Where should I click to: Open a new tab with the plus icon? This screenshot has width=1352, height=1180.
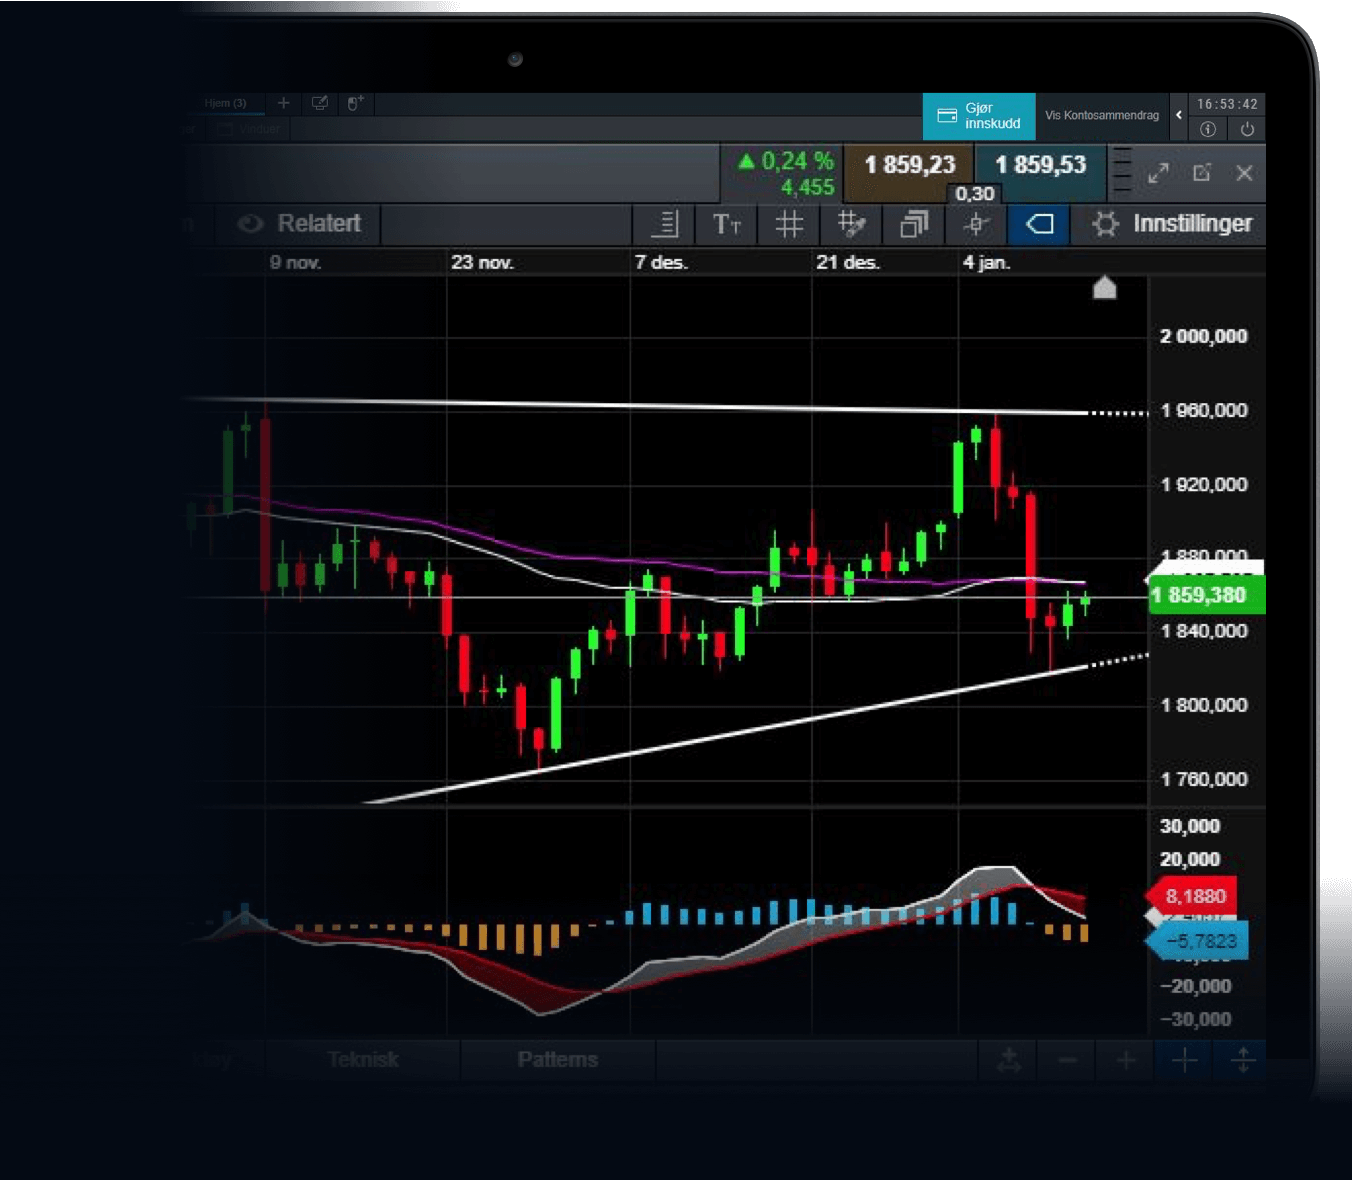284,103
